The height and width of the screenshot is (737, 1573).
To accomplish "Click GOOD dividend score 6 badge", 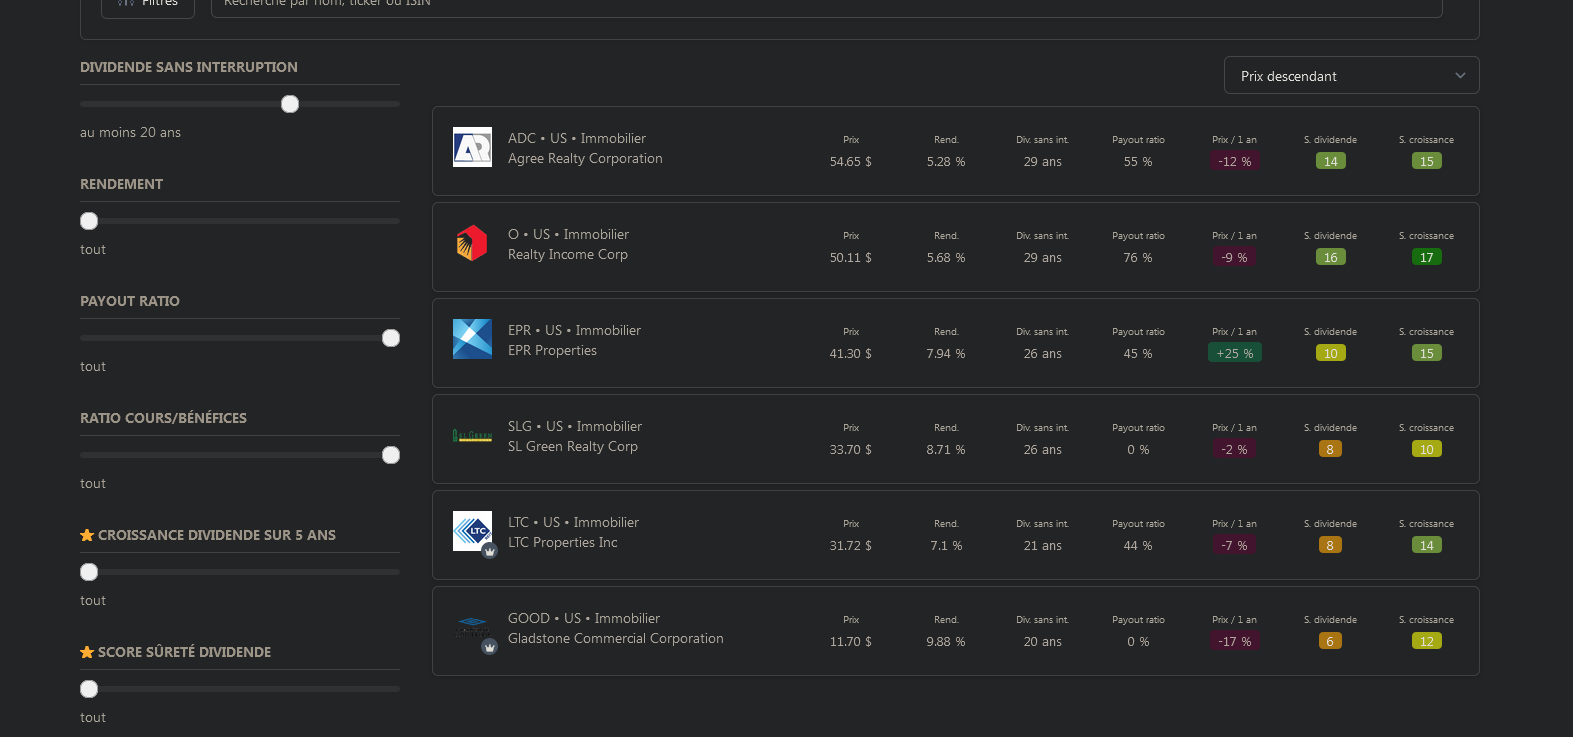I will point(1330,641).
